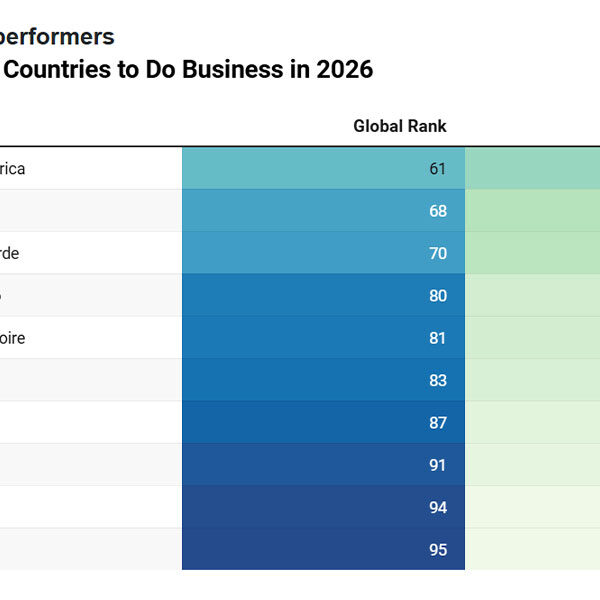Select the dark blue cell showing 94
Screen dimensions: 600x600
[323, 507]
